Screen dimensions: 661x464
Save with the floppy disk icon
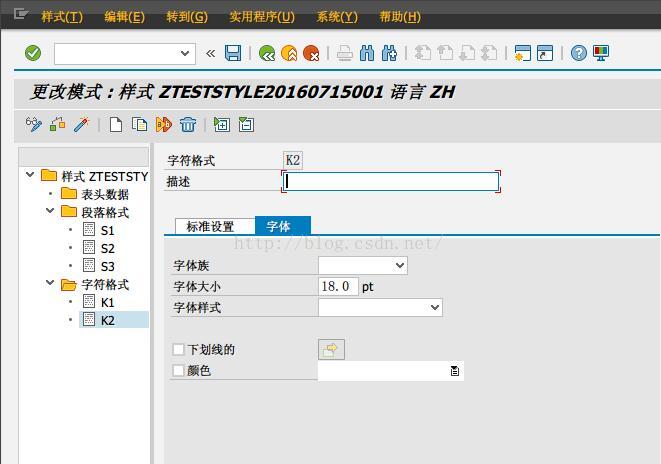tap(233, 53)
